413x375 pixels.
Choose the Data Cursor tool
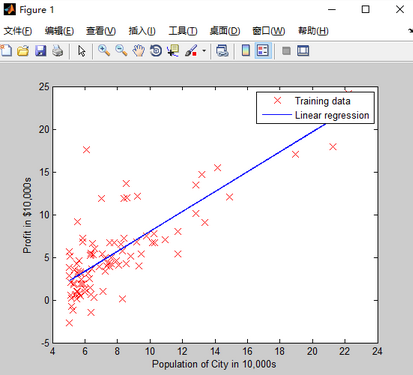173,51
